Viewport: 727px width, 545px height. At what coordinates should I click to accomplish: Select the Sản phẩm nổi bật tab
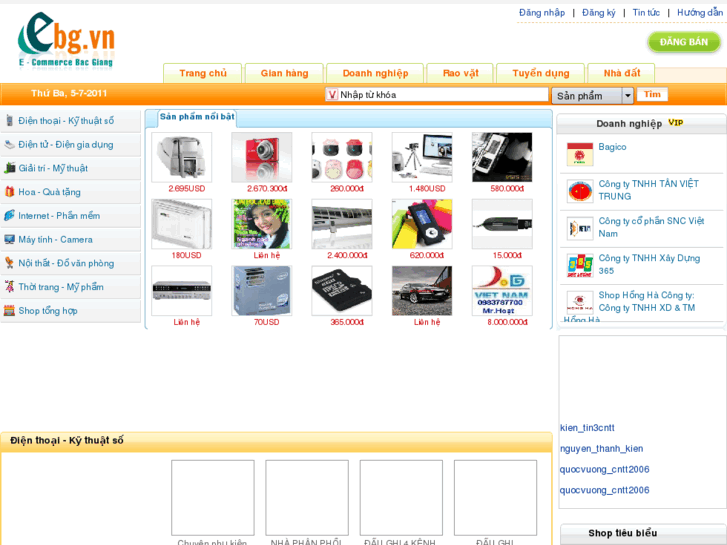coord(197,117)
